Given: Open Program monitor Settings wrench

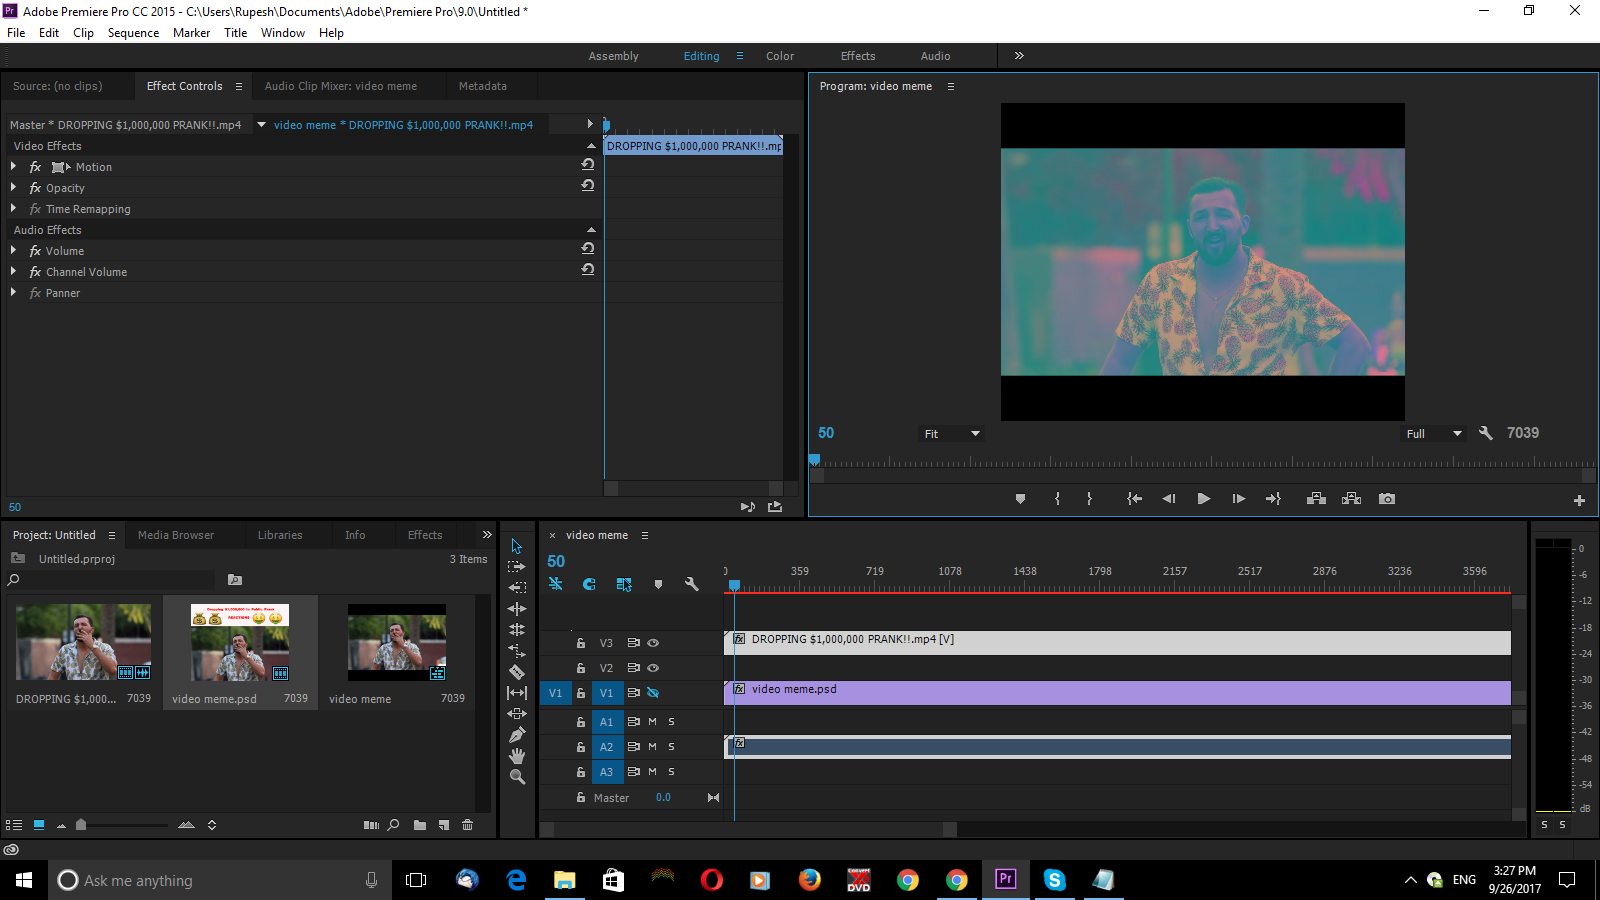Looking at the screenshot, I should pos(1485,433).
